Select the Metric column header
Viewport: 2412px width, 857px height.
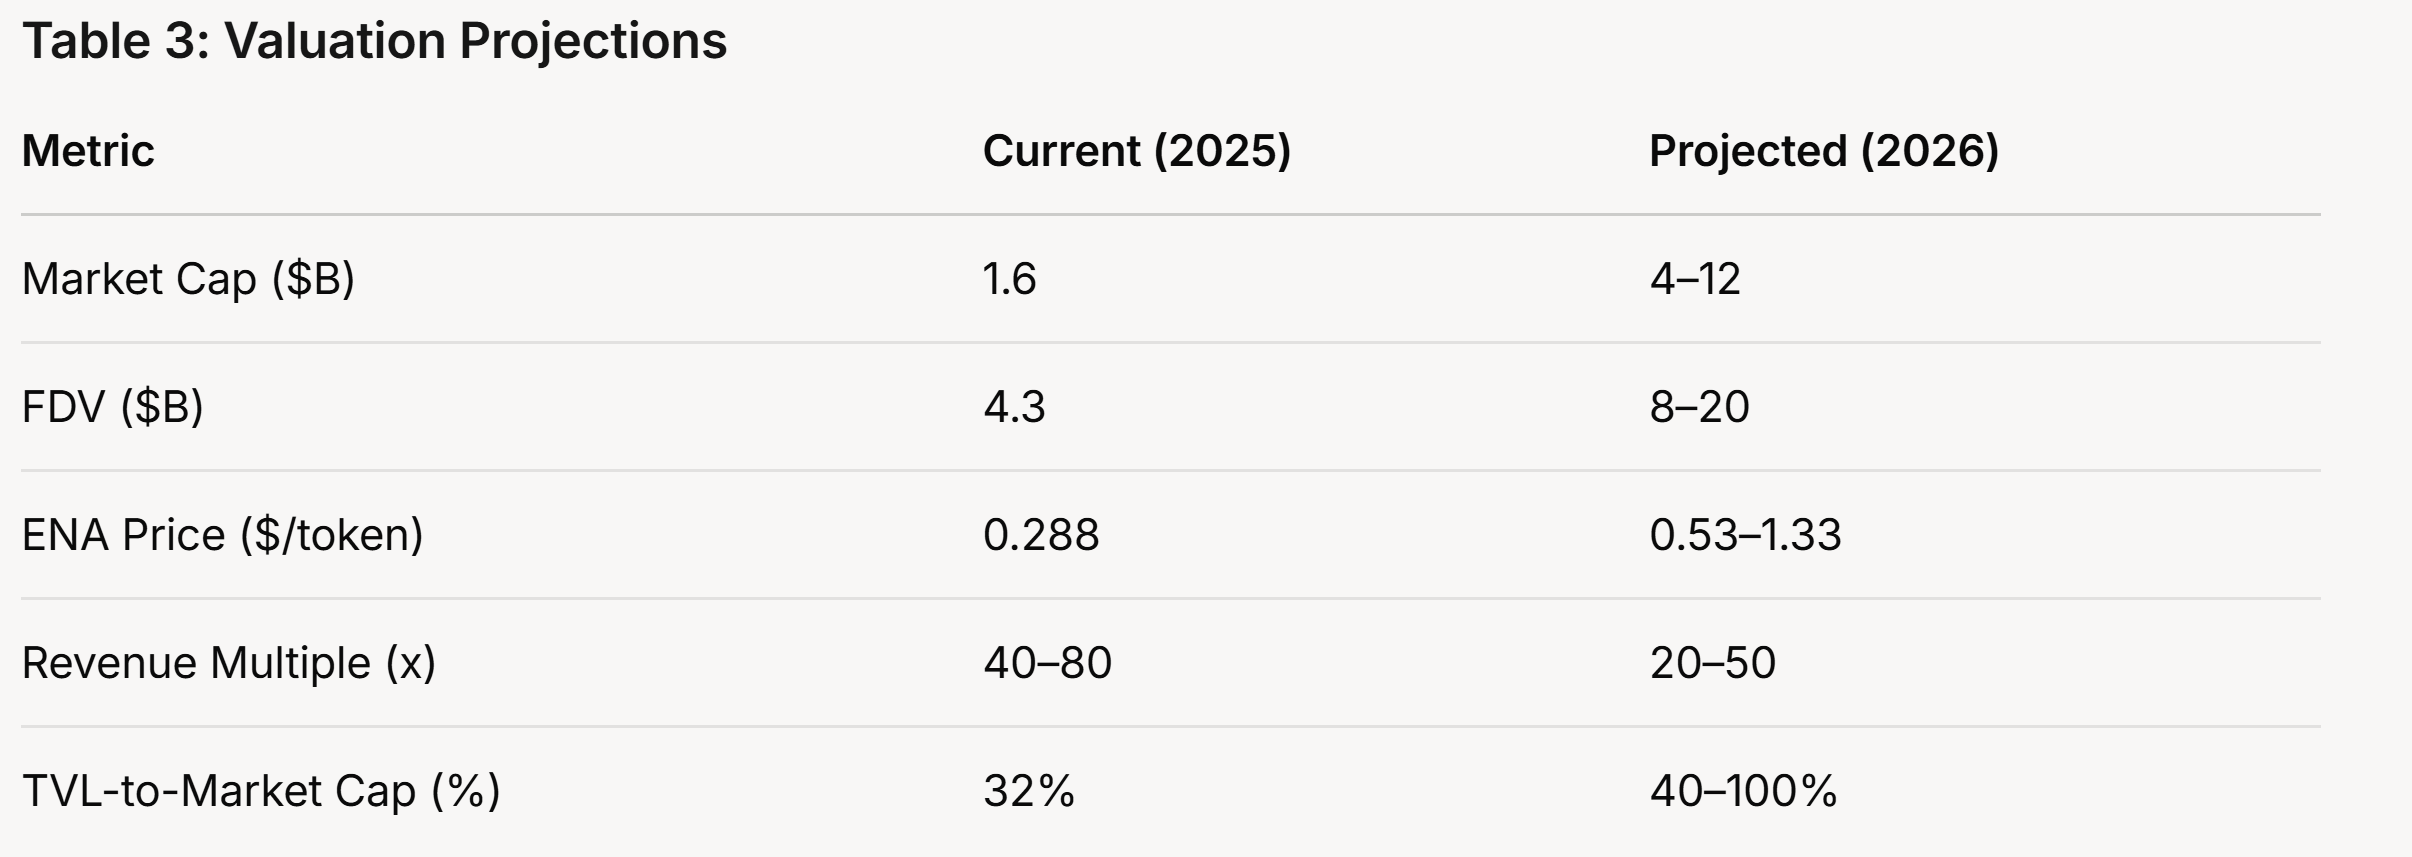point(88,151)
